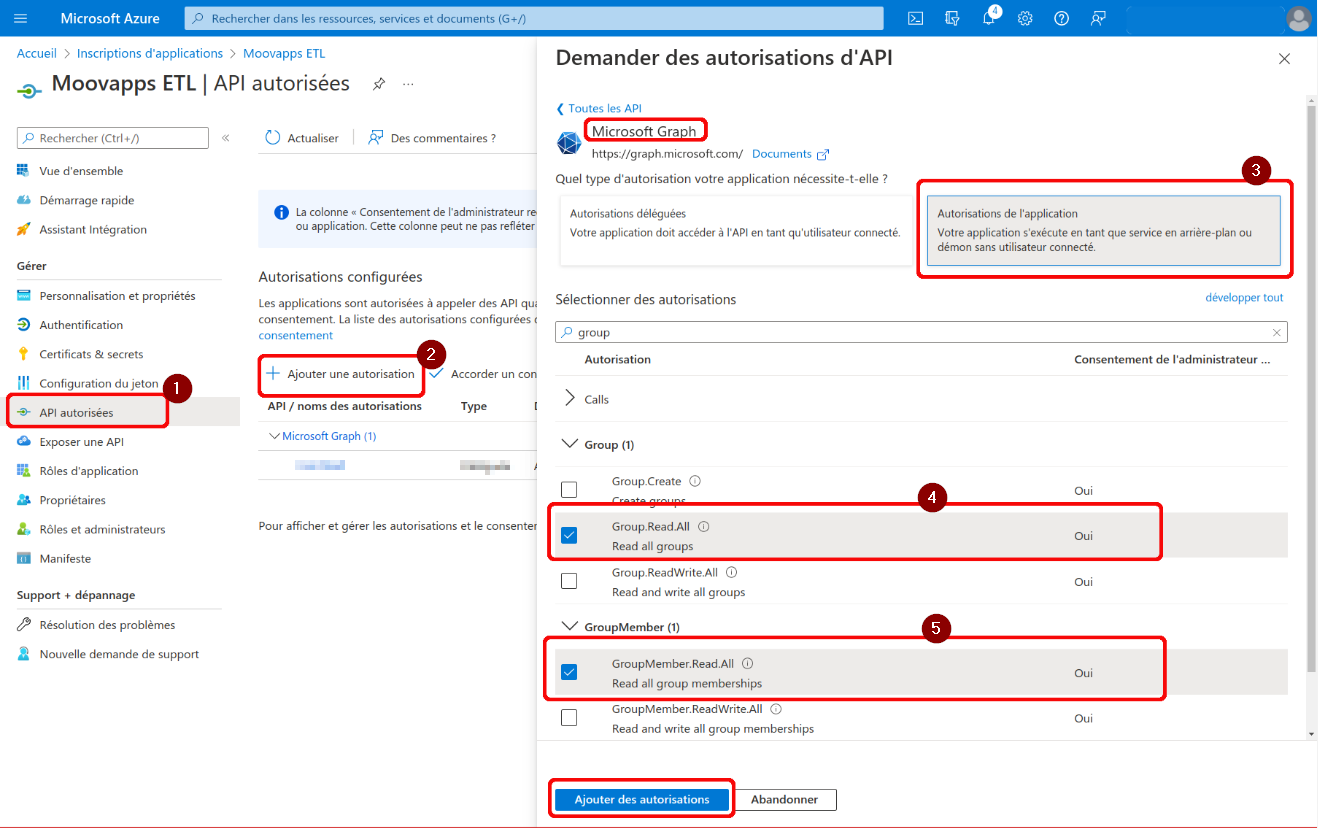Image resolution: width=1318 pixels, height=828 pixels.
Task: Open feedback icon in top bar
Action: 1098,18
